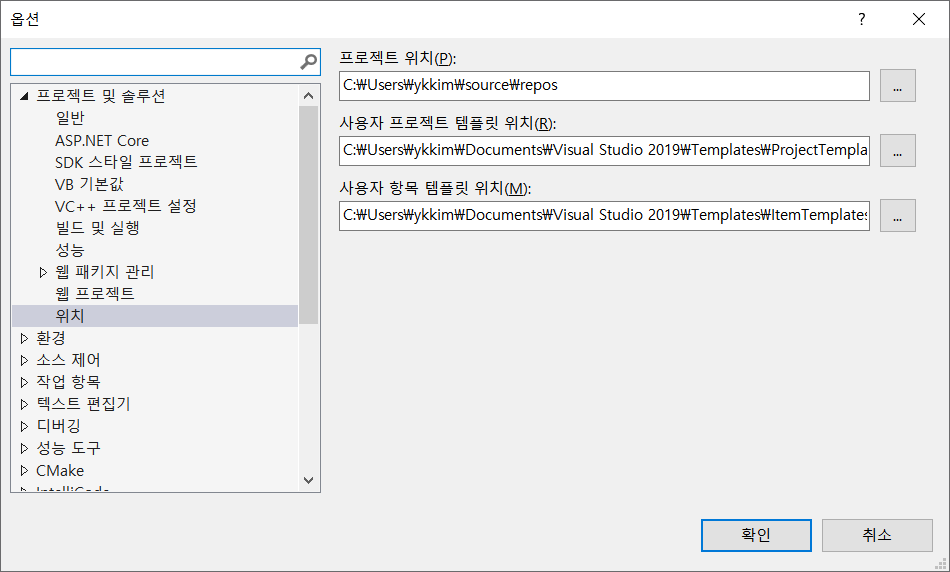Click the tree scrollbar down arrow
The image size is (950, 572).
309,480
